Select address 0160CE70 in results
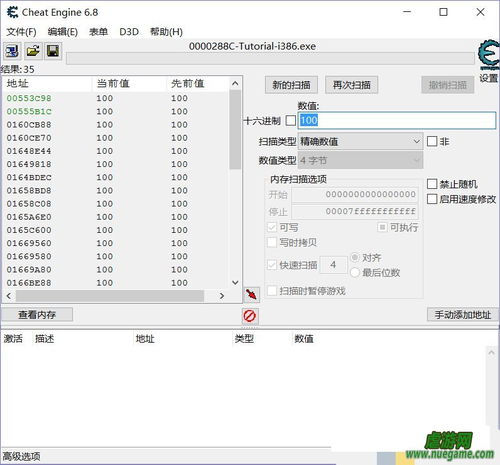Screen dimensions: 500x465 [29, 138]
